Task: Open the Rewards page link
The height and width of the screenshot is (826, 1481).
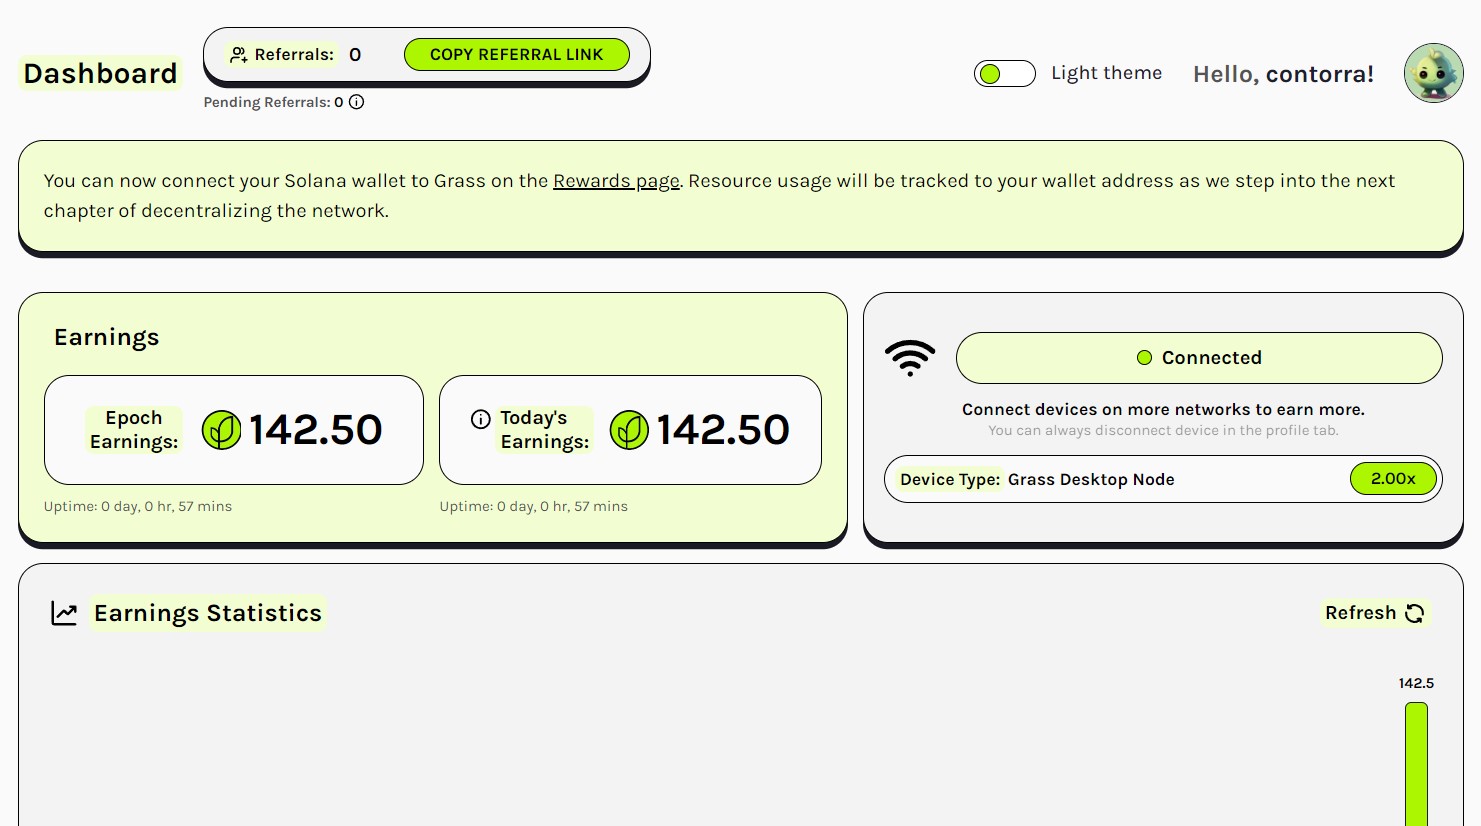Action: pyautogui.click(x=616, y=181)
